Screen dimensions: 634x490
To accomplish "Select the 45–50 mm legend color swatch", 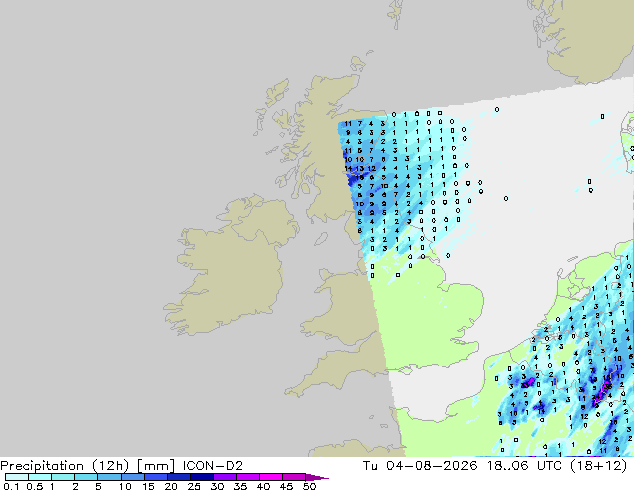I will (x=294, y=477).
